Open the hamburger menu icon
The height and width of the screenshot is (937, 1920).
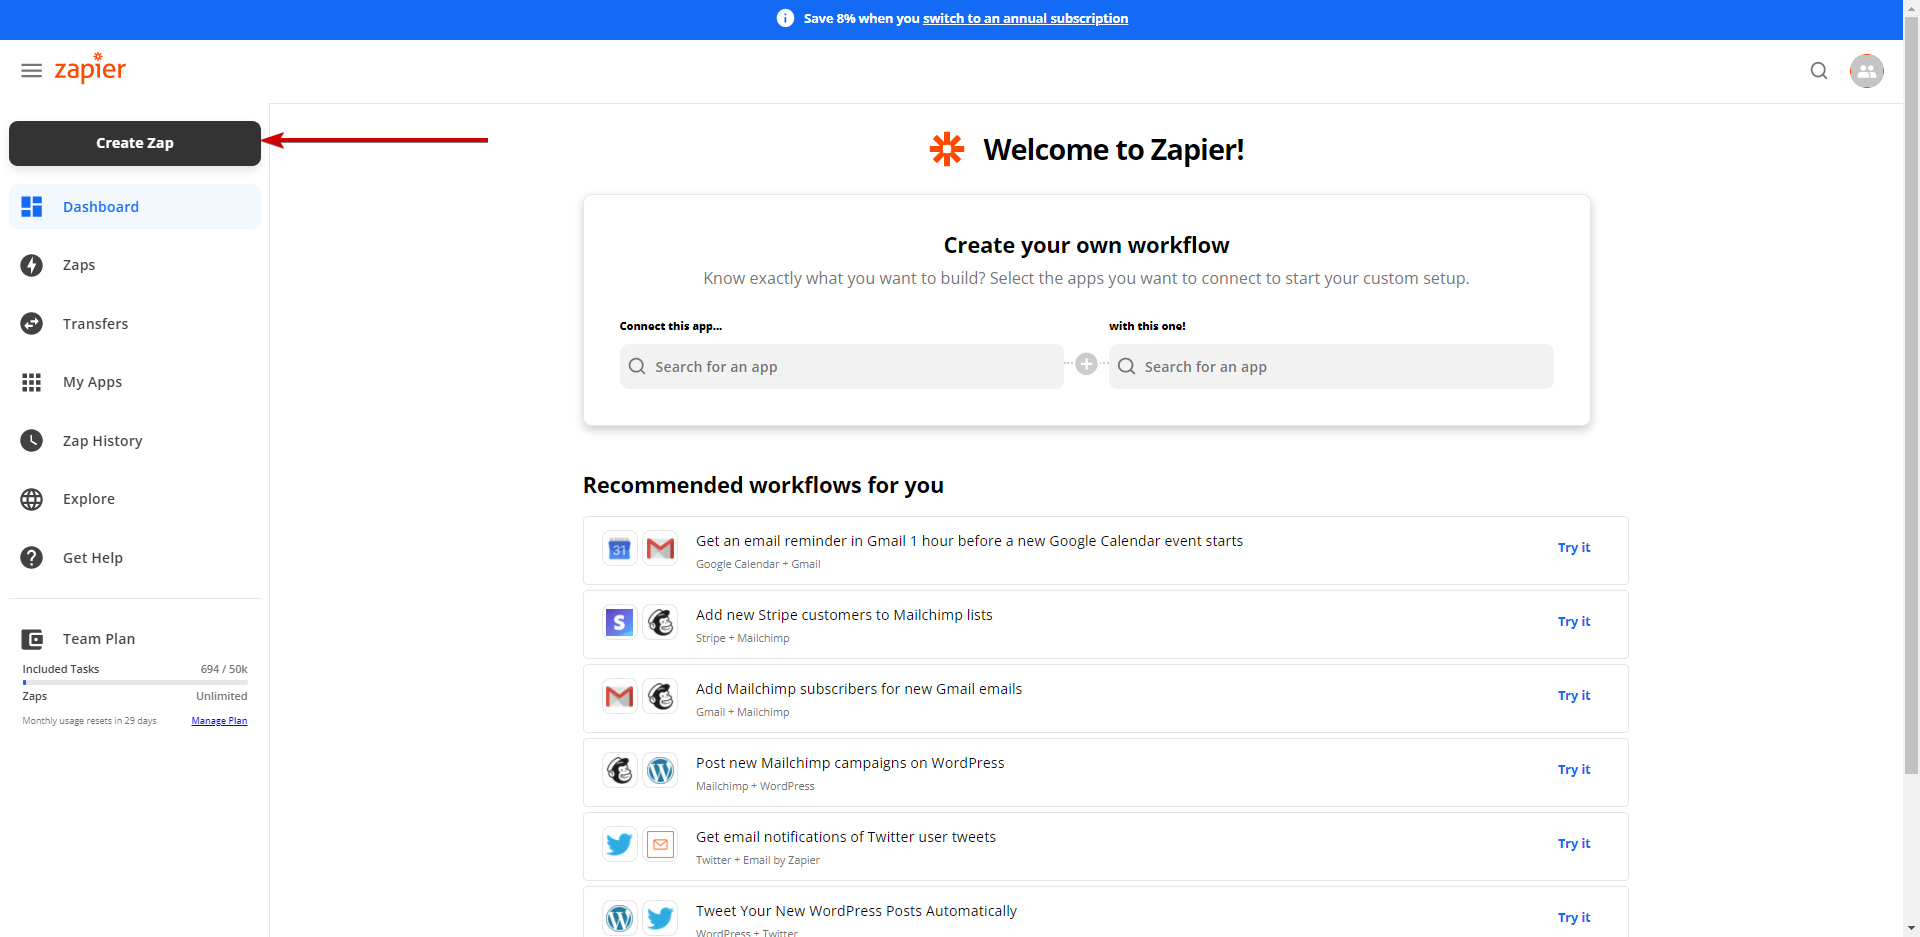(x=31, y=71)
